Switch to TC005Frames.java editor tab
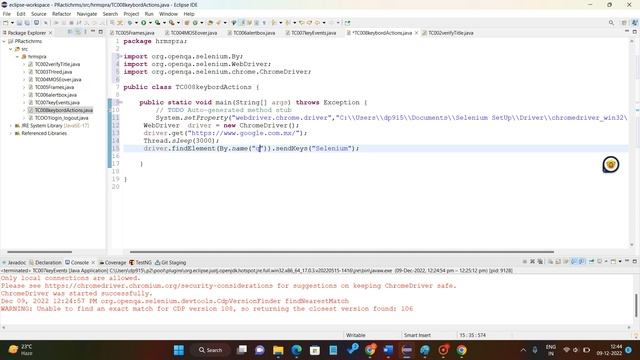This screenshot has width=640, height=360. tap(135, 33)
